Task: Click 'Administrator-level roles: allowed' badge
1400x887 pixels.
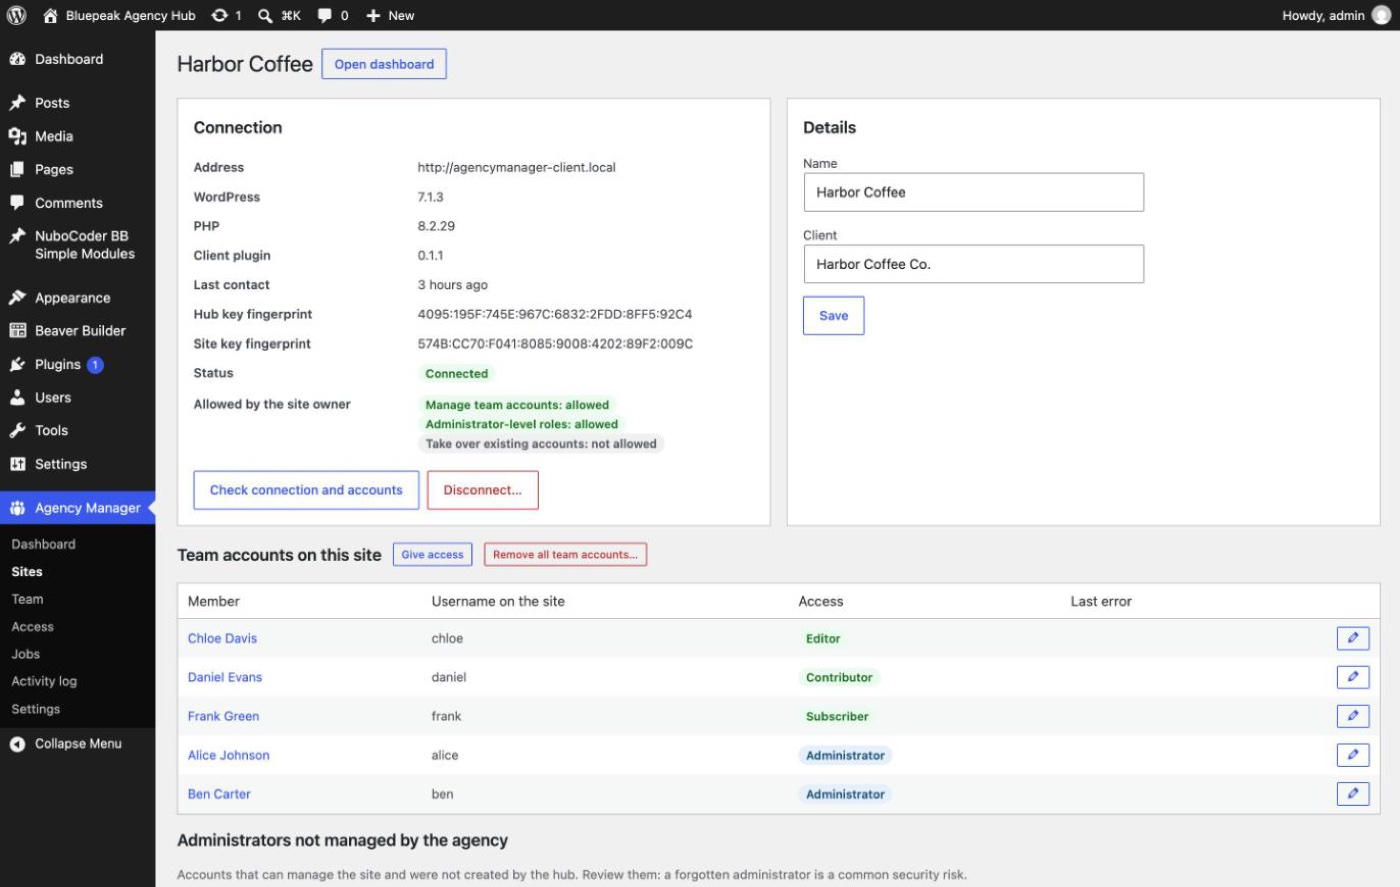Action: [x=522, y=424]
